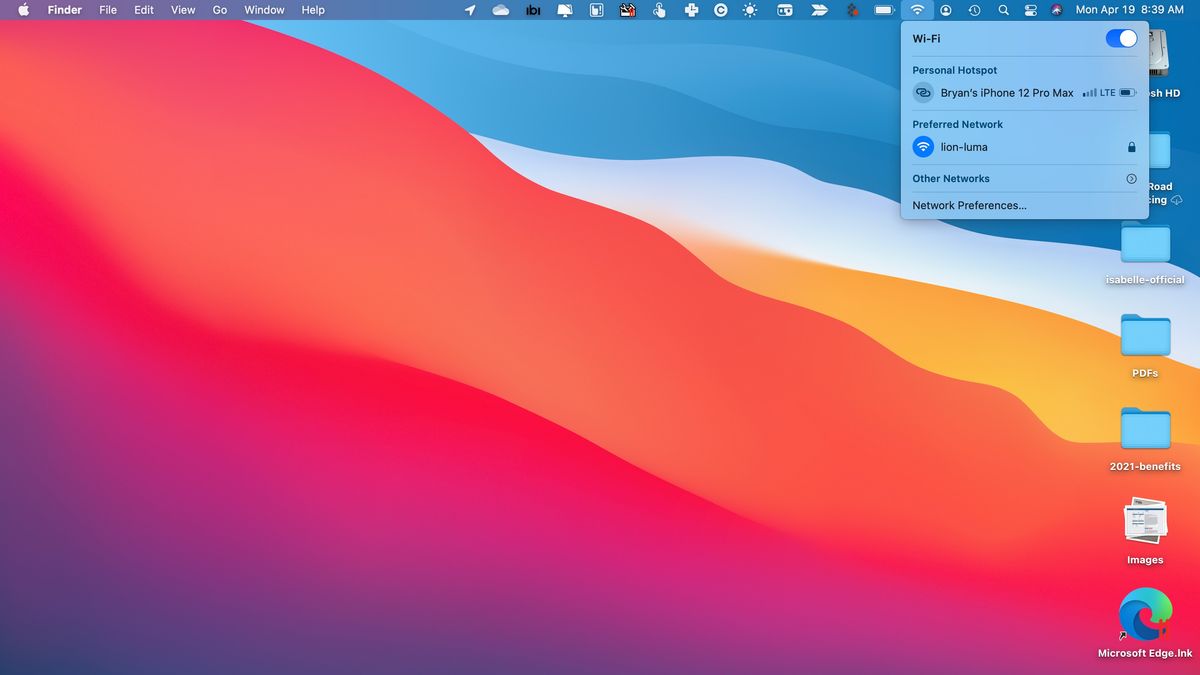This screenshot has height=675, width=1200.
Task: Open Control Center in the menu bar
Action: coord(1030,10)
